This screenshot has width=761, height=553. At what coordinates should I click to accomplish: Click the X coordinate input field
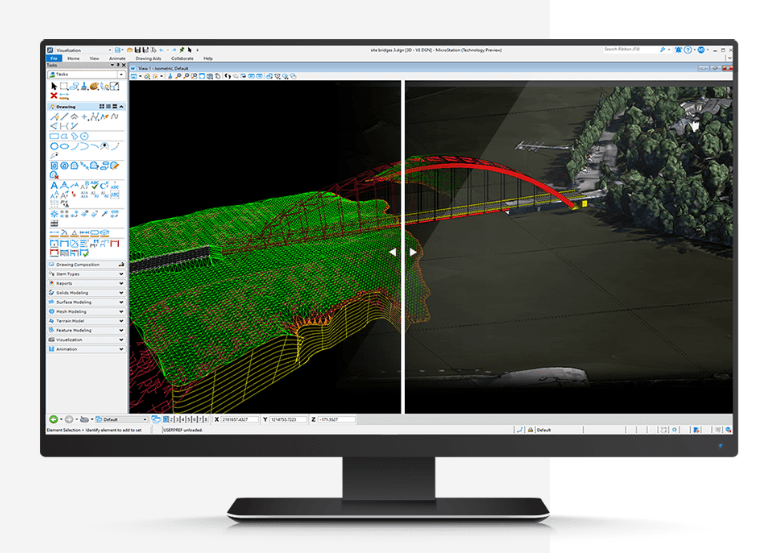click(x=239, y=419)
